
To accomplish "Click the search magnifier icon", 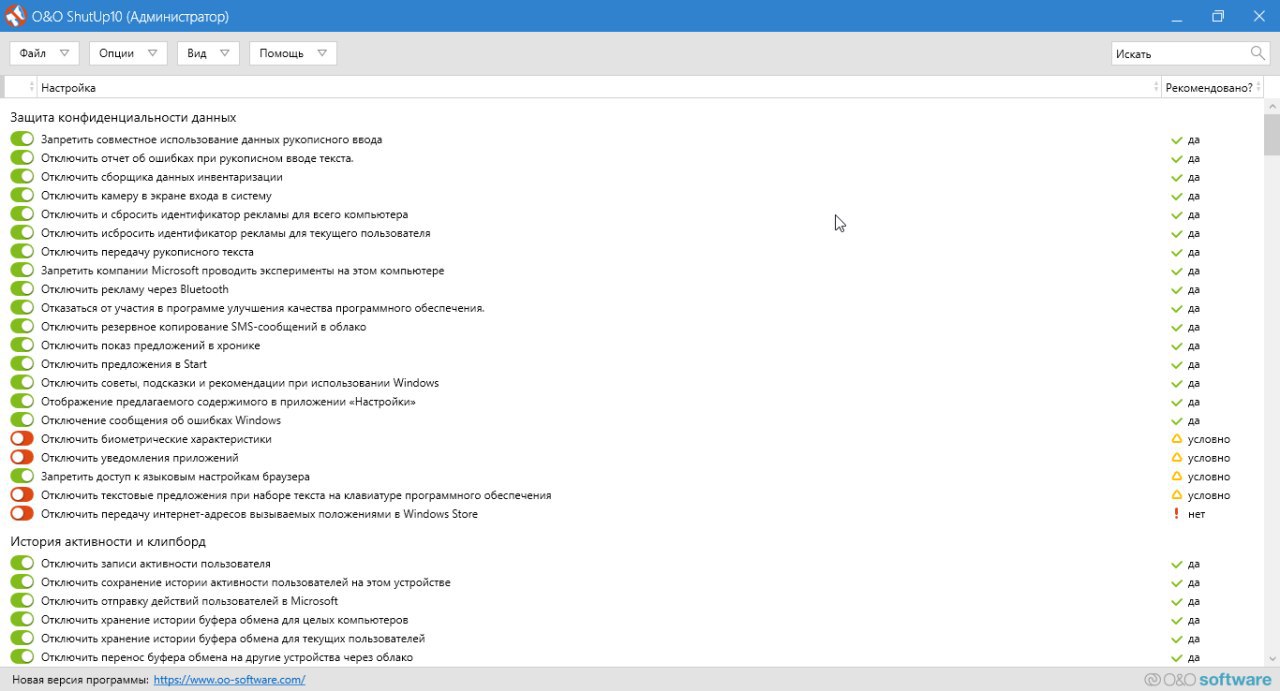I will 1258,53.
